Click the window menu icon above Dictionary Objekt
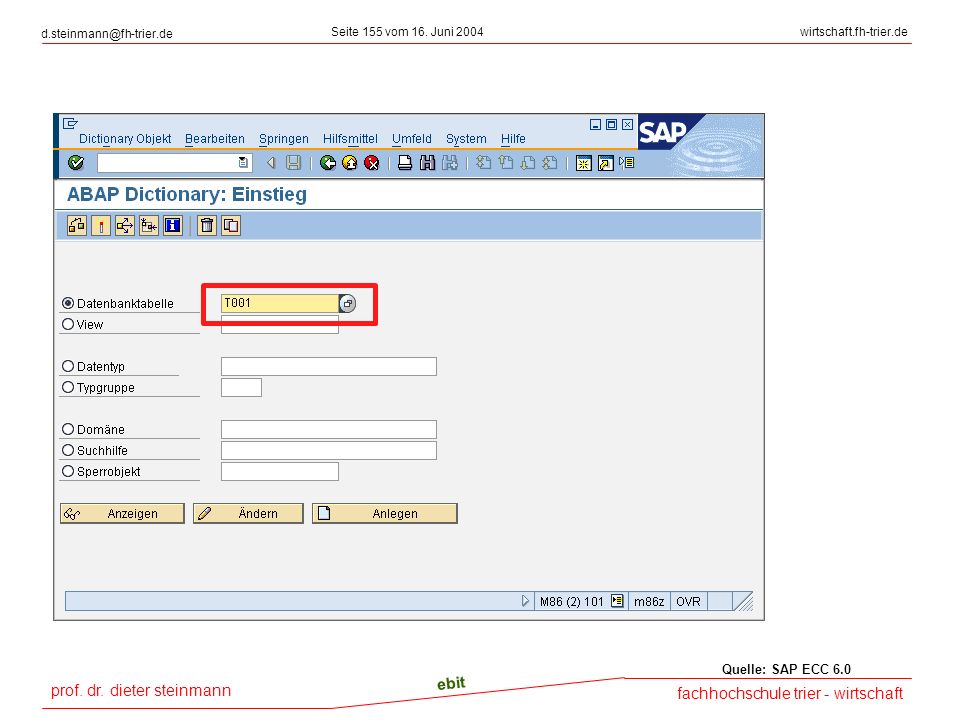The image size is (960, 720). [x=70, y=123]
